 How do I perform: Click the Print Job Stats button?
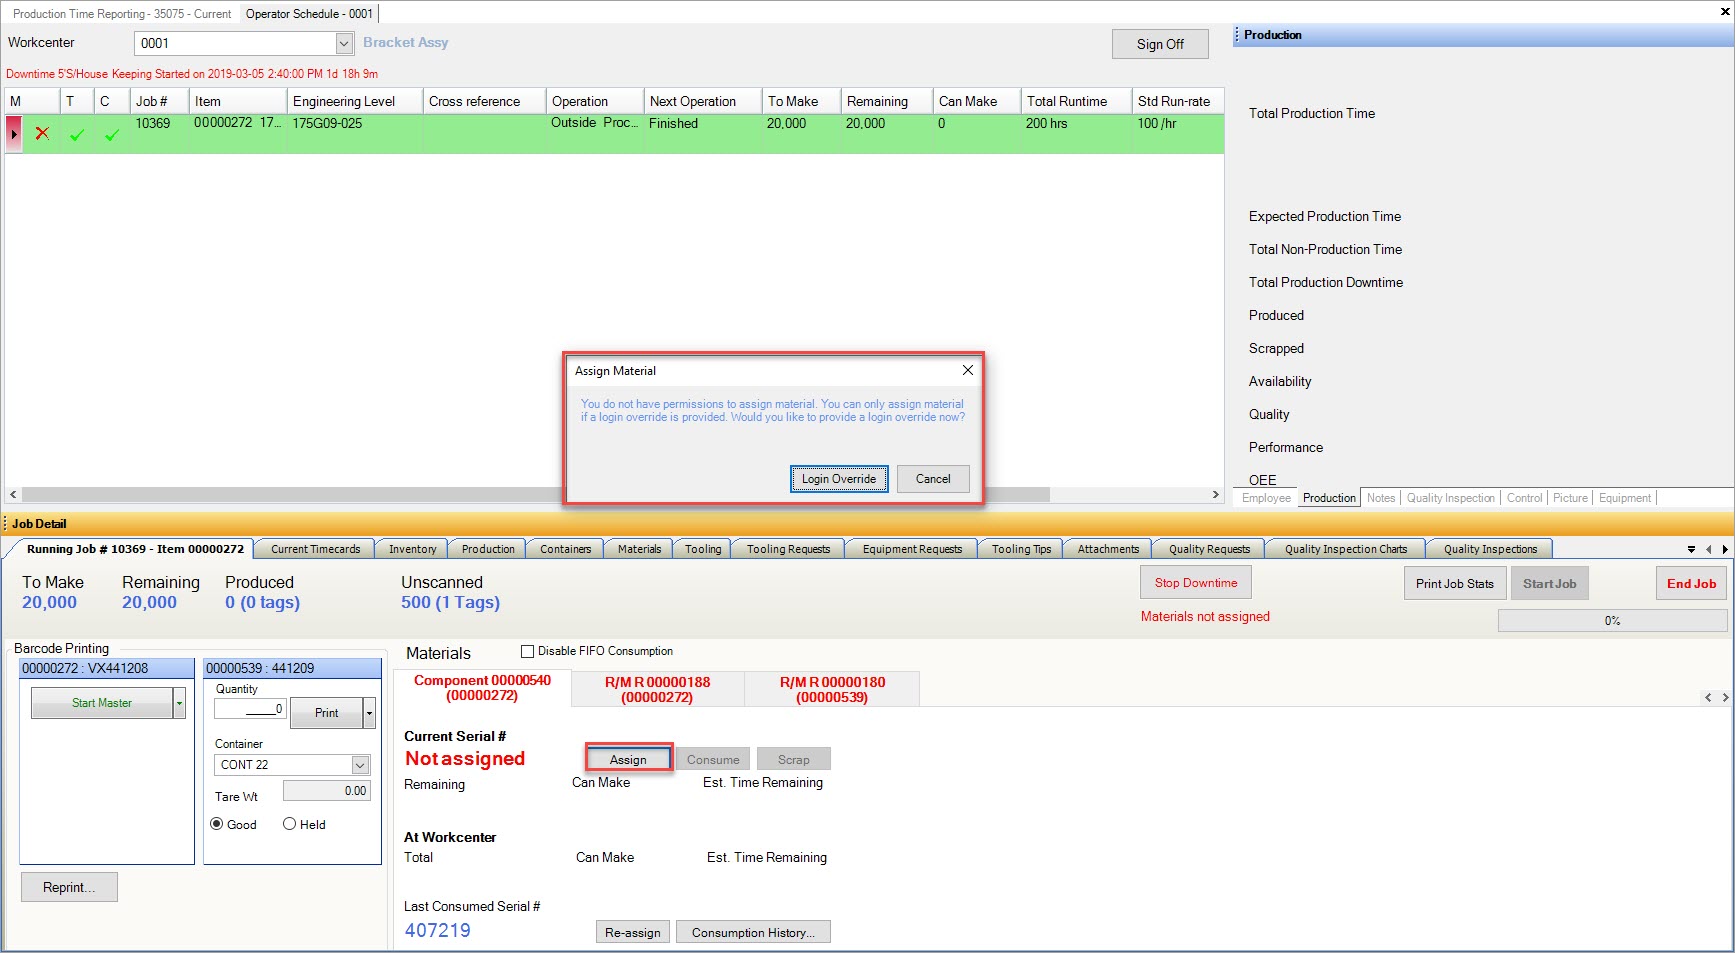pos(1454,584)
